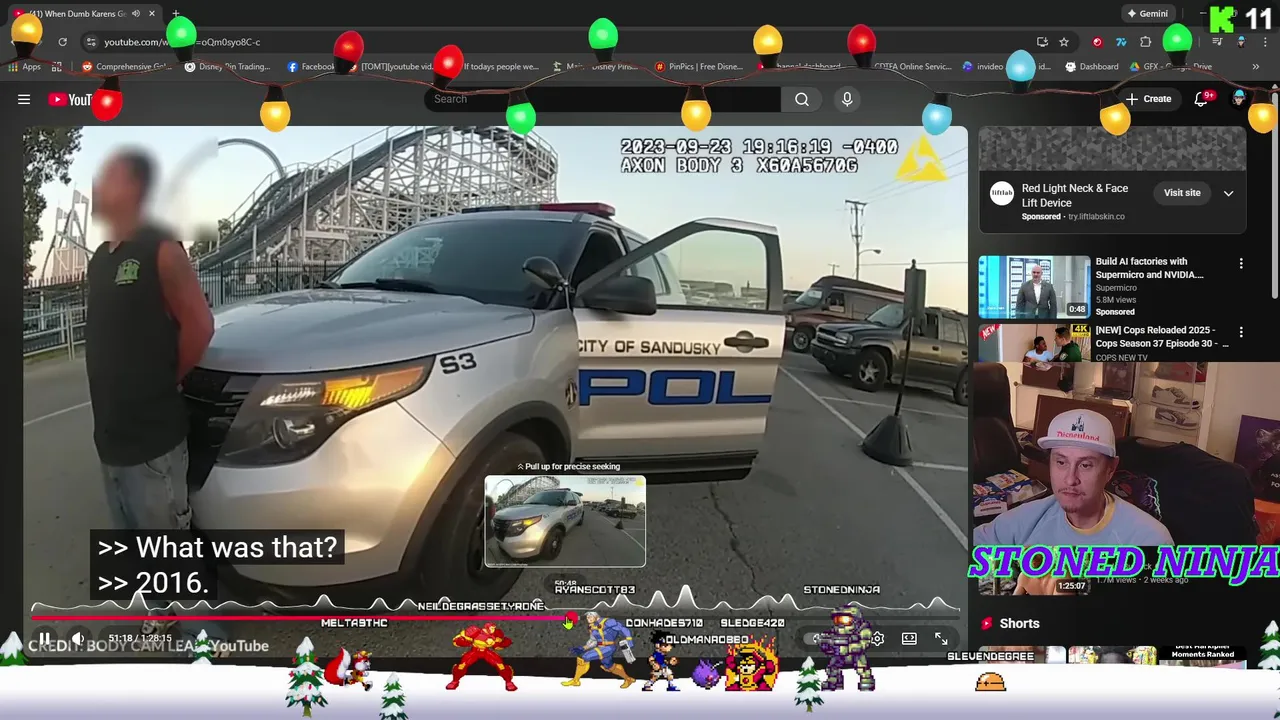Open Chrome profile avatar
Screen dimensions: 1280x720
1241,42
